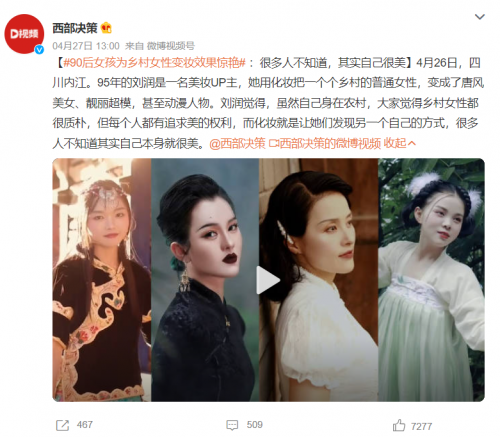Click thumbnail of woman in green hanfu
Viewport: 500px width, 437px height.
(x=431, y=280)
